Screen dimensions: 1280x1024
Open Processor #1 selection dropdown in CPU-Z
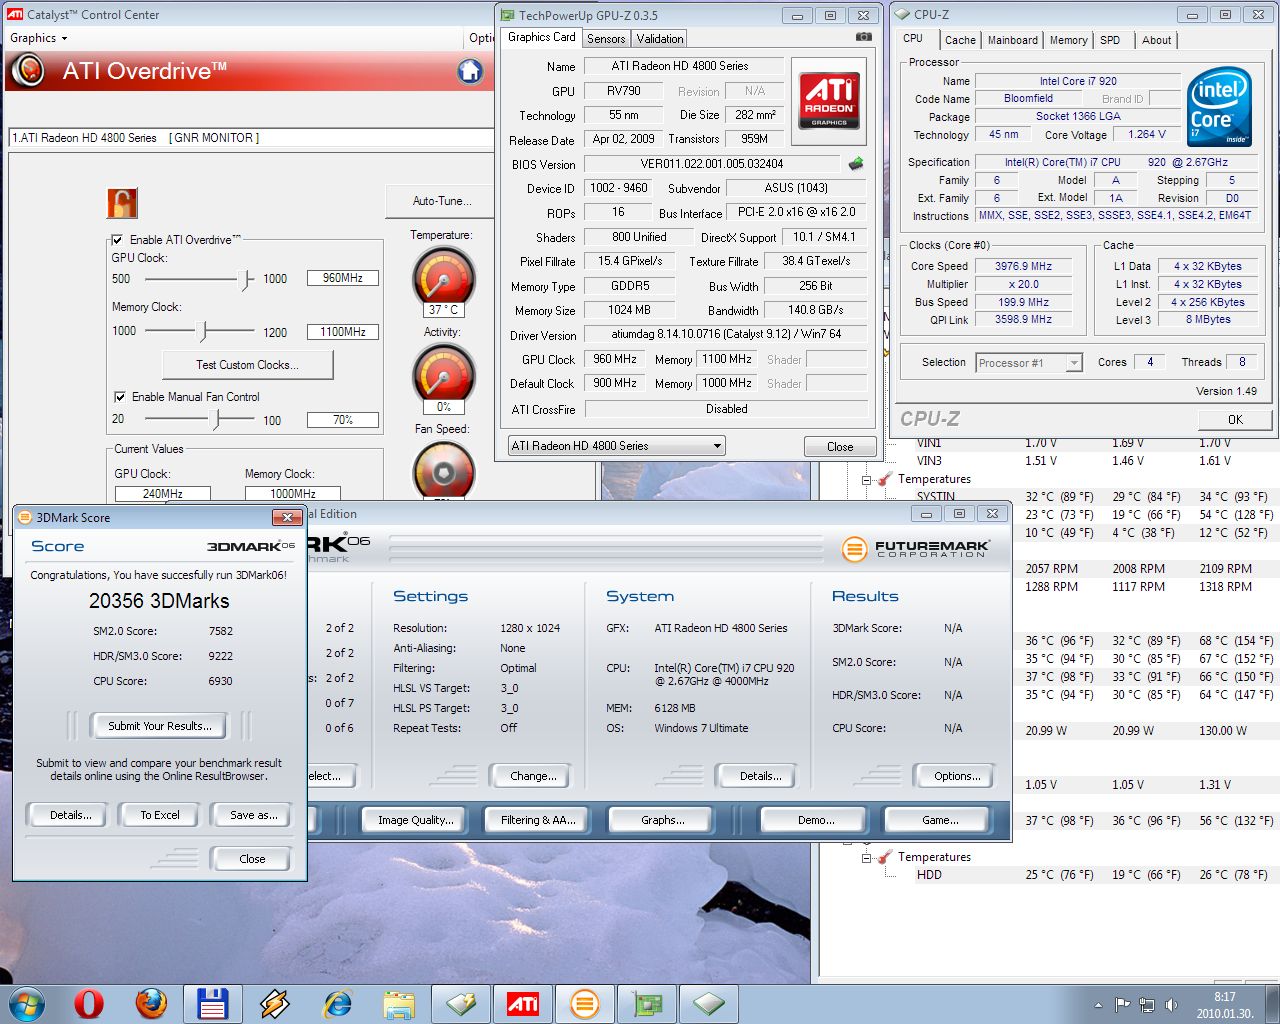(x=1029, y=363)
